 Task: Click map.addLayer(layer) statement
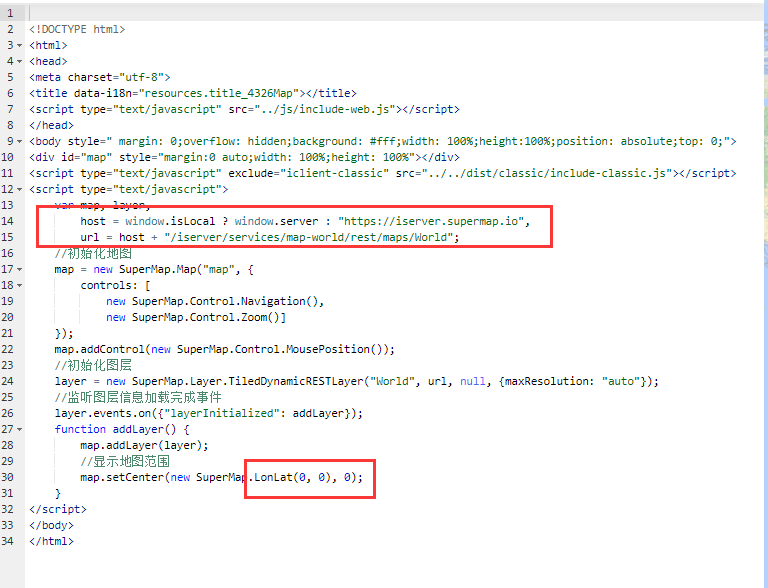pyautogui.click(x=144, y=445)
